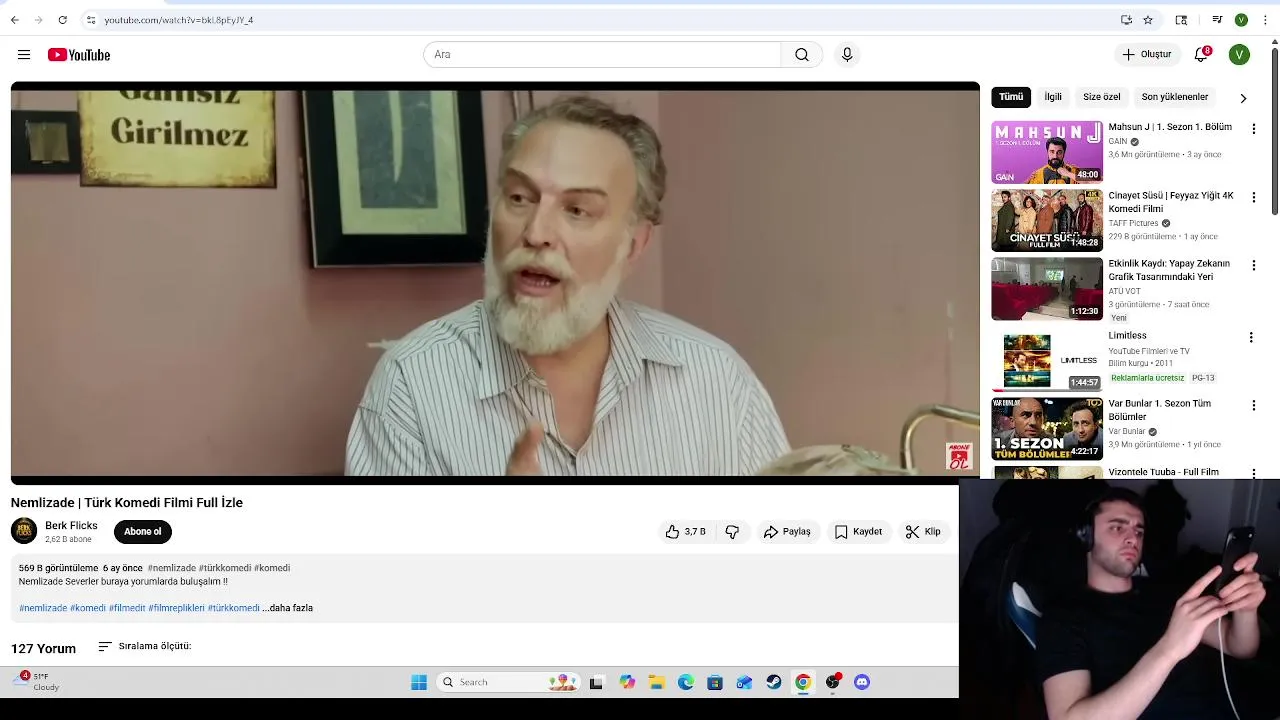
Task: Bookmark this page with the star icon
Action: (x=1148, y=20)
